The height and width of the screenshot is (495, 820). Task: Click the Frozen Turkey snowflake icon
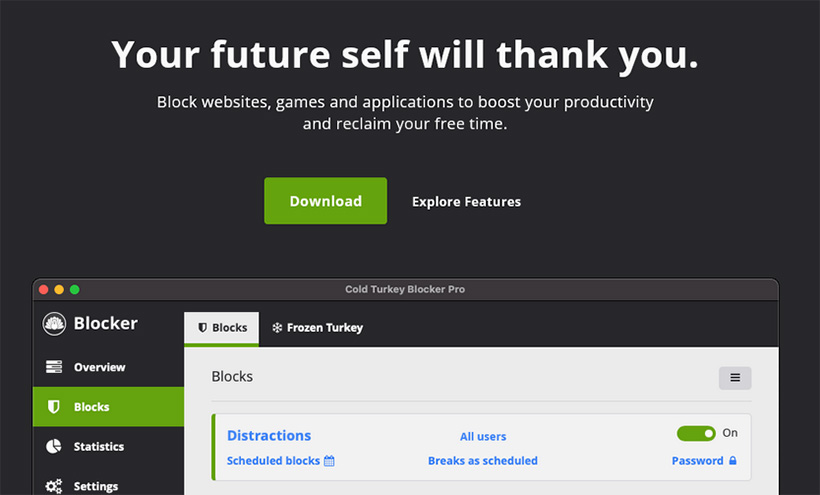tap(277, 328)
